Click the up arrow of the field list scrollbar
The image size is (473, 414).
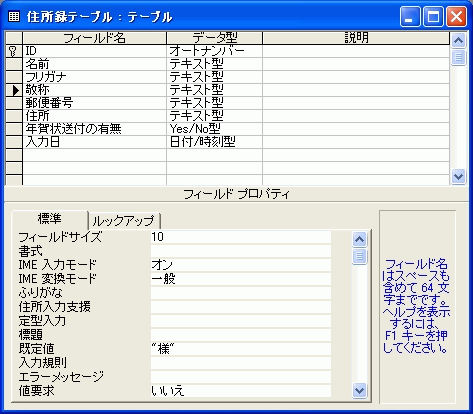[458, 41]
